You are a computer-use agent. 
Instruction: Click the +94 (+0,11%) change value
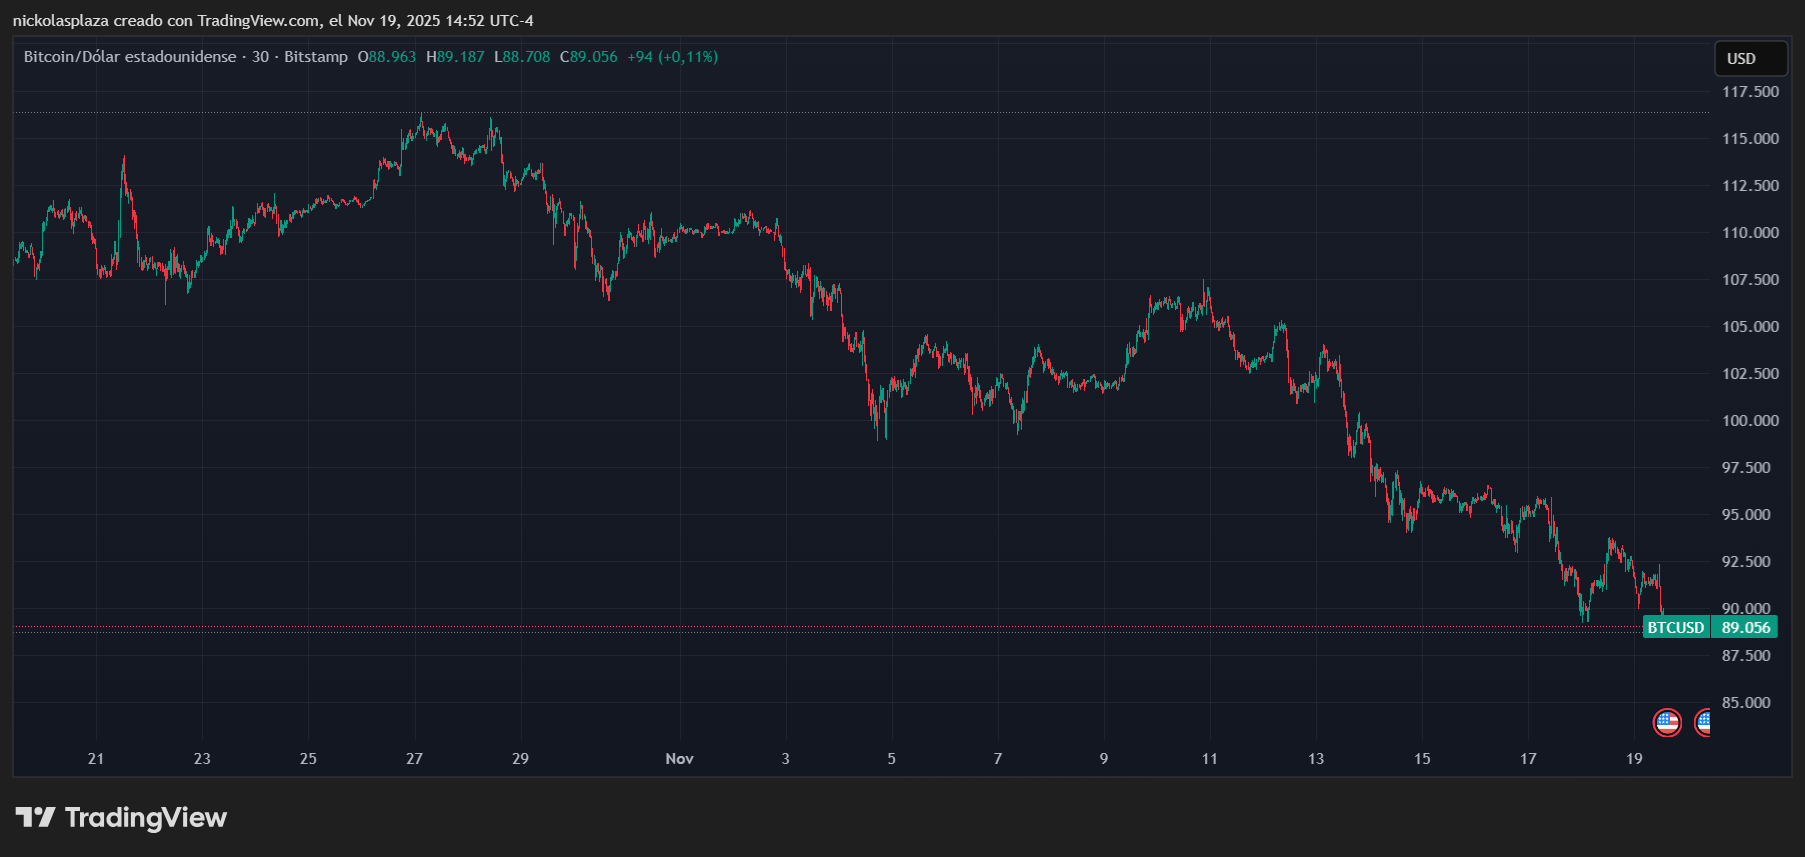(x=672, y=57)
